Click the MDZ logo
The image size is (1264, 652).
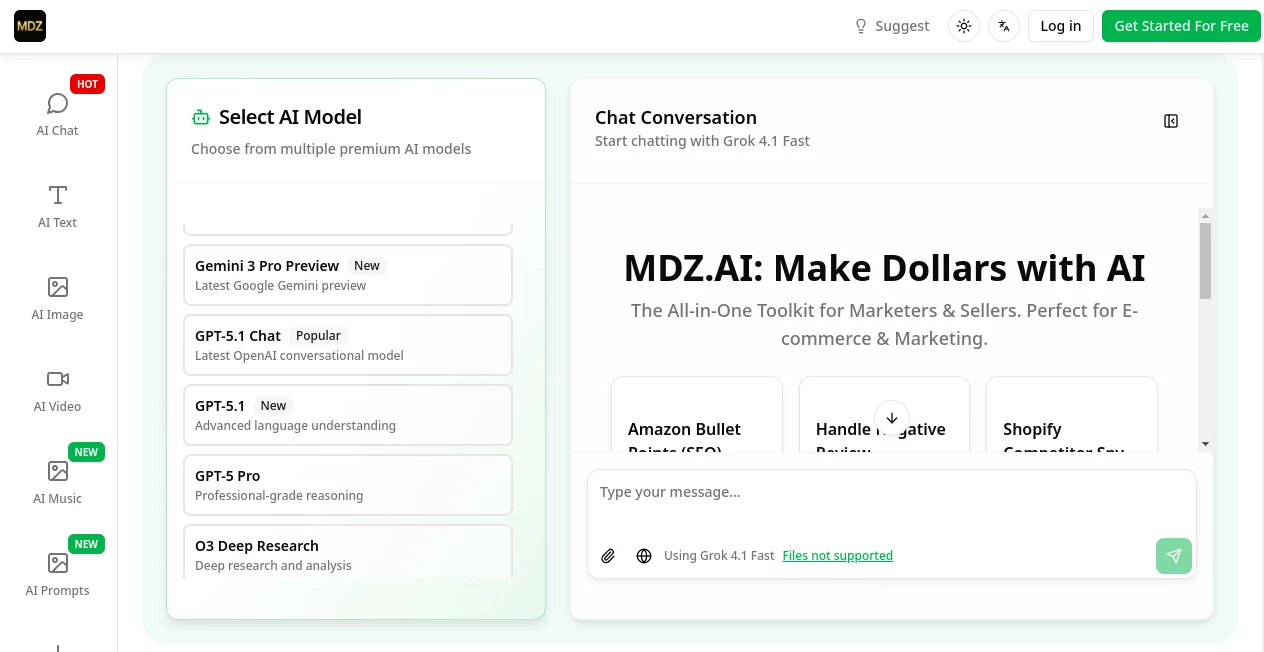30,26
